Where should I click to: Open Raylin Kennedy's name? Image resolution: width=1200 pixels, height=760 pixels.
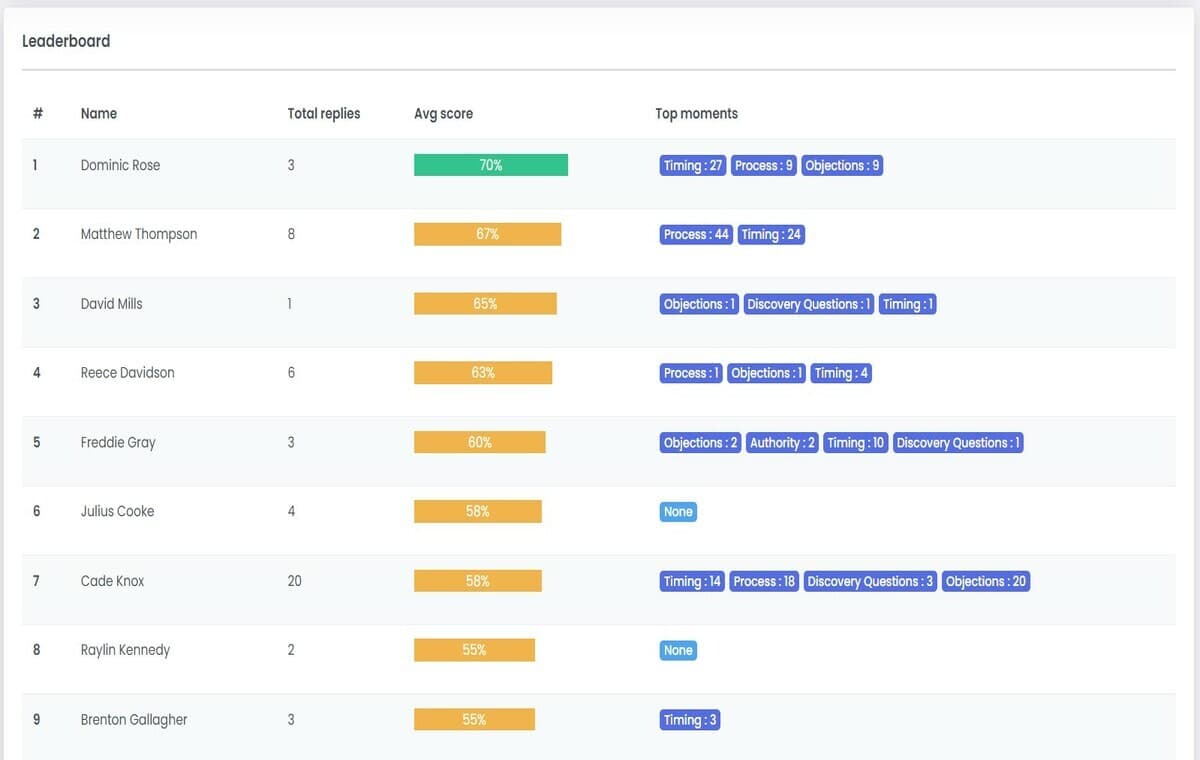125,650
